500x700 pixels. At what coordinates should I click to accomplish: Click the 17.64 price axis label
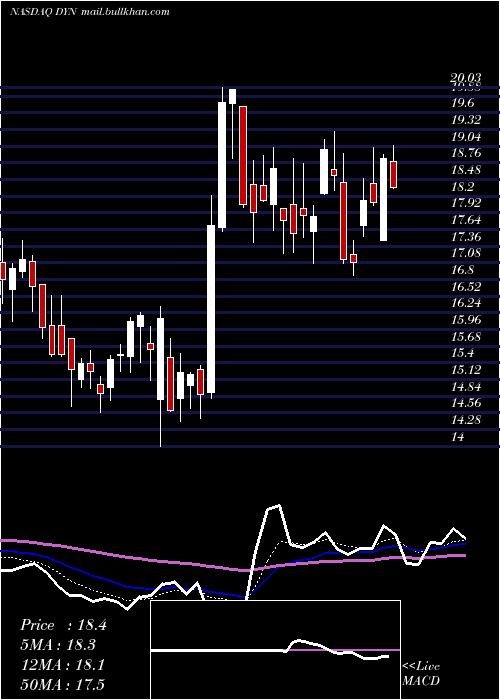coord(466,220)
